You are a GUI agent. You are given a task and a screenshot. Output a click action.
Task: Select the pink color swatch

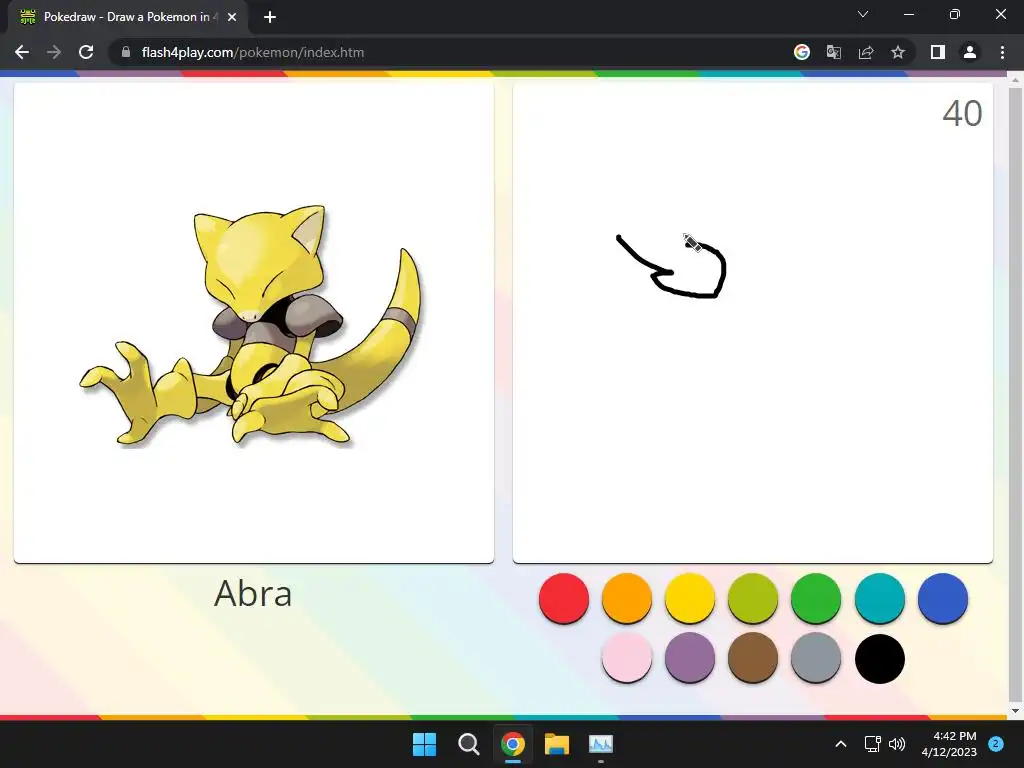(x=627, y=658)
